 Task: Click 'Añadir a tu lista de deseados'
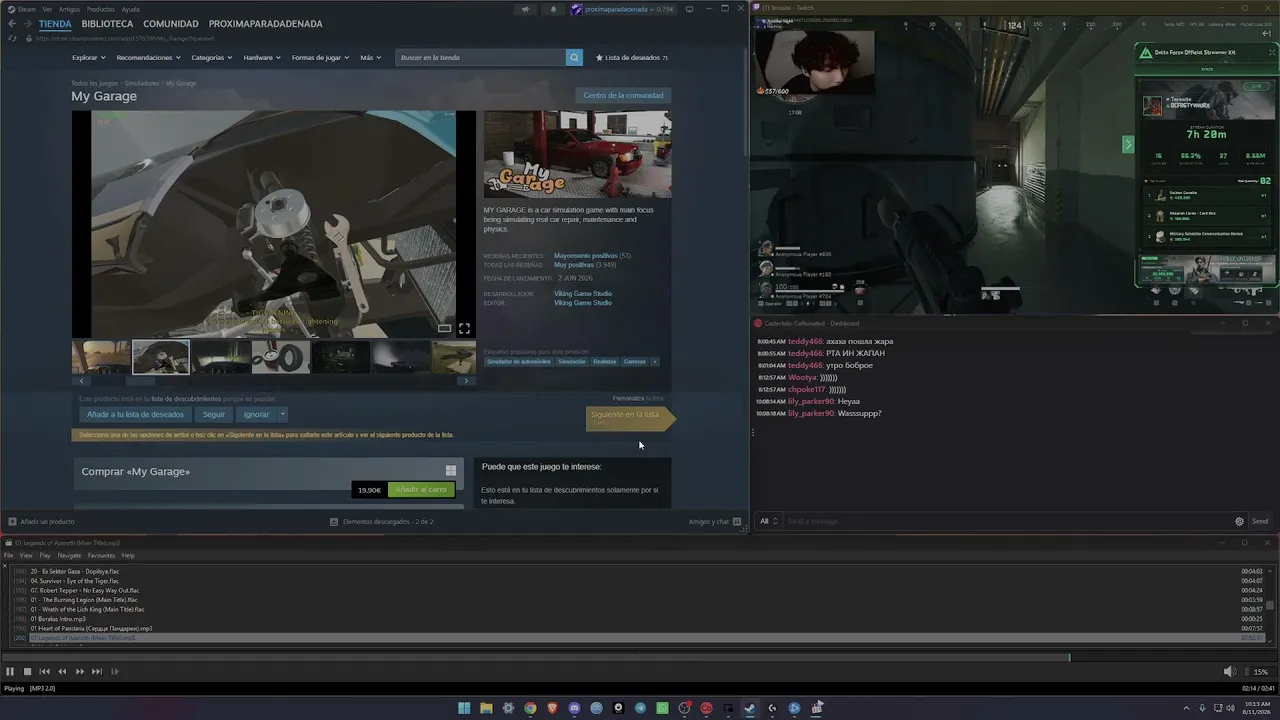coord(135,414)
